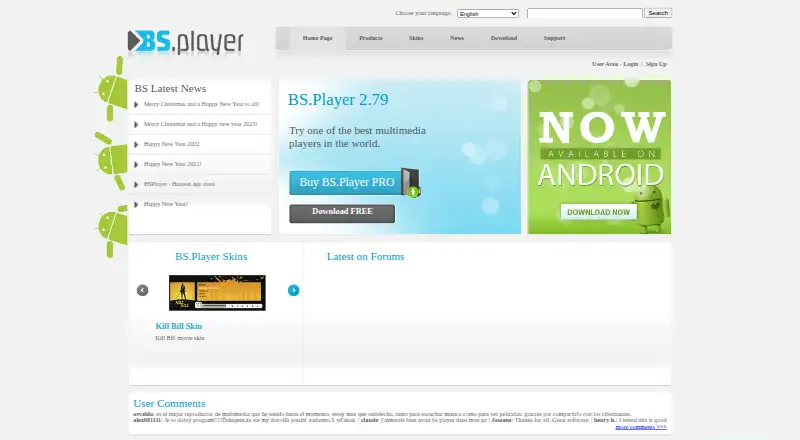
Task: Open the Kill Bill skin thumbnail
Action: coord(217,292)
